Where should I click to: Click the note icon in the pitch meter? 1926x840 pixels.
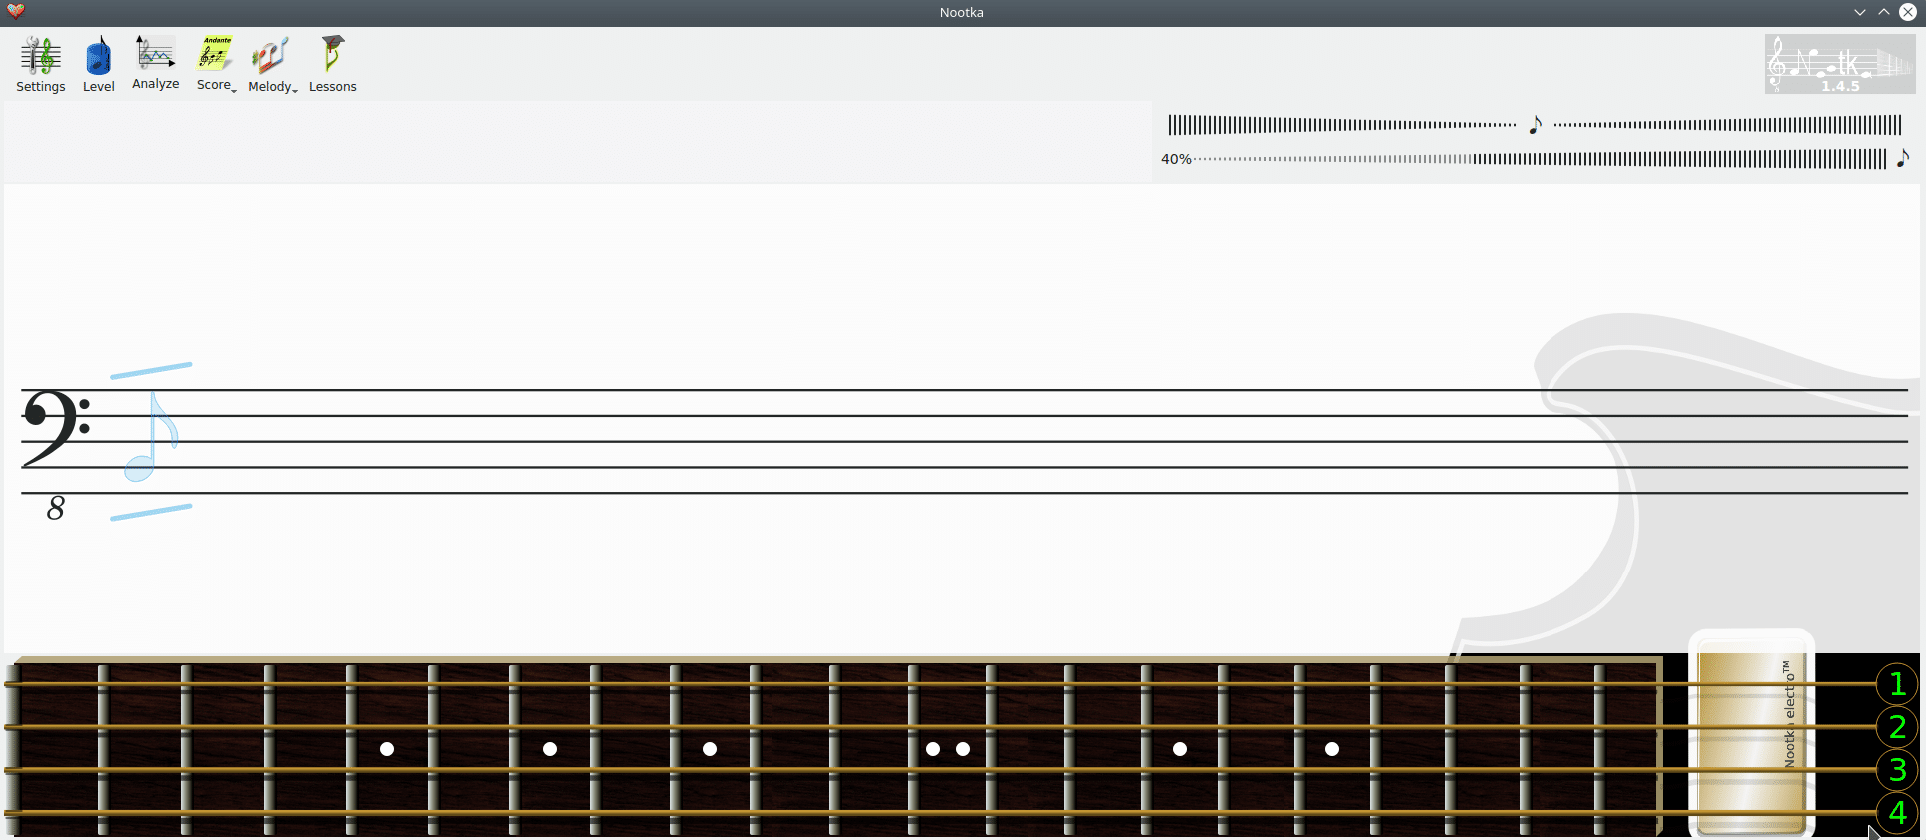point(1535,125)
